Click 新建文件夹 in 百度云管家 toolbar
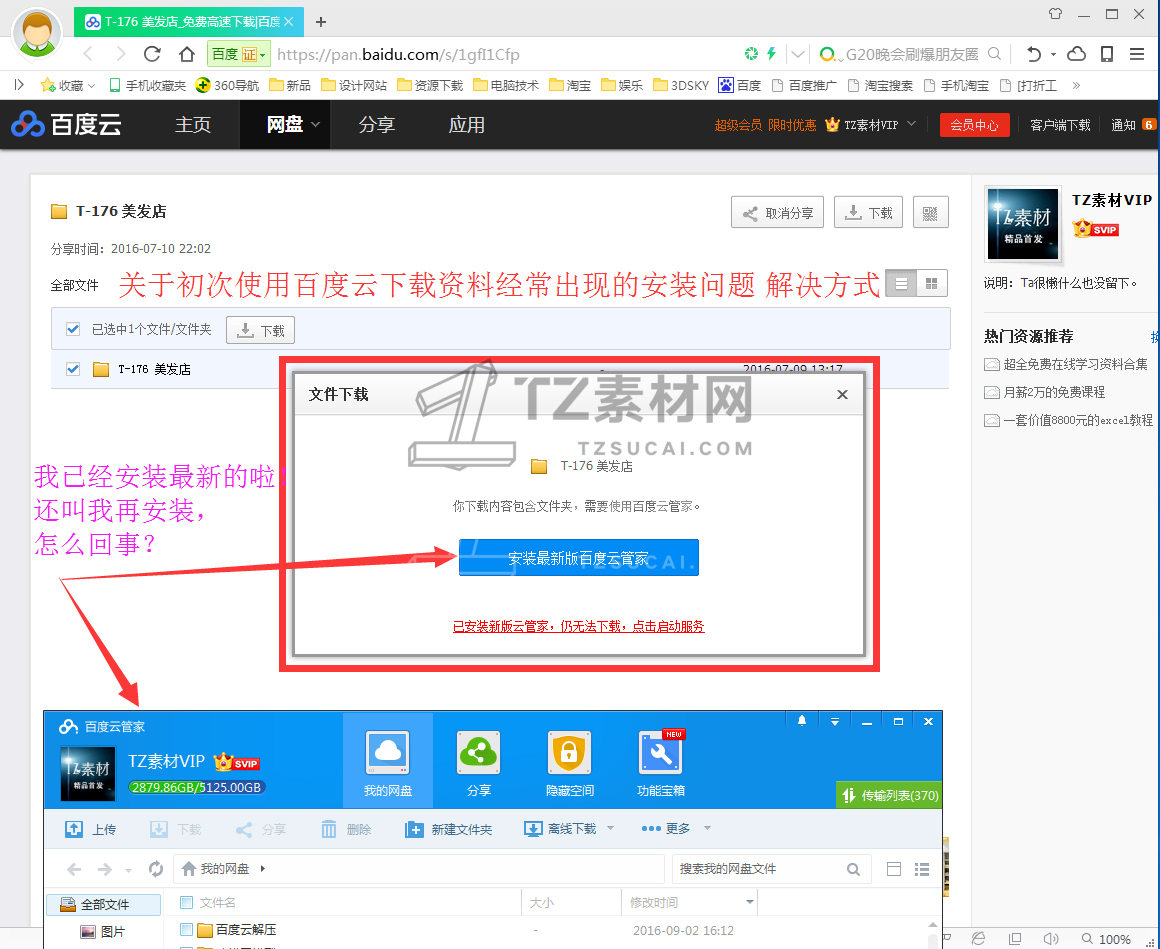The width and height of the screenshot is (1160, 949). coord(448,829)
